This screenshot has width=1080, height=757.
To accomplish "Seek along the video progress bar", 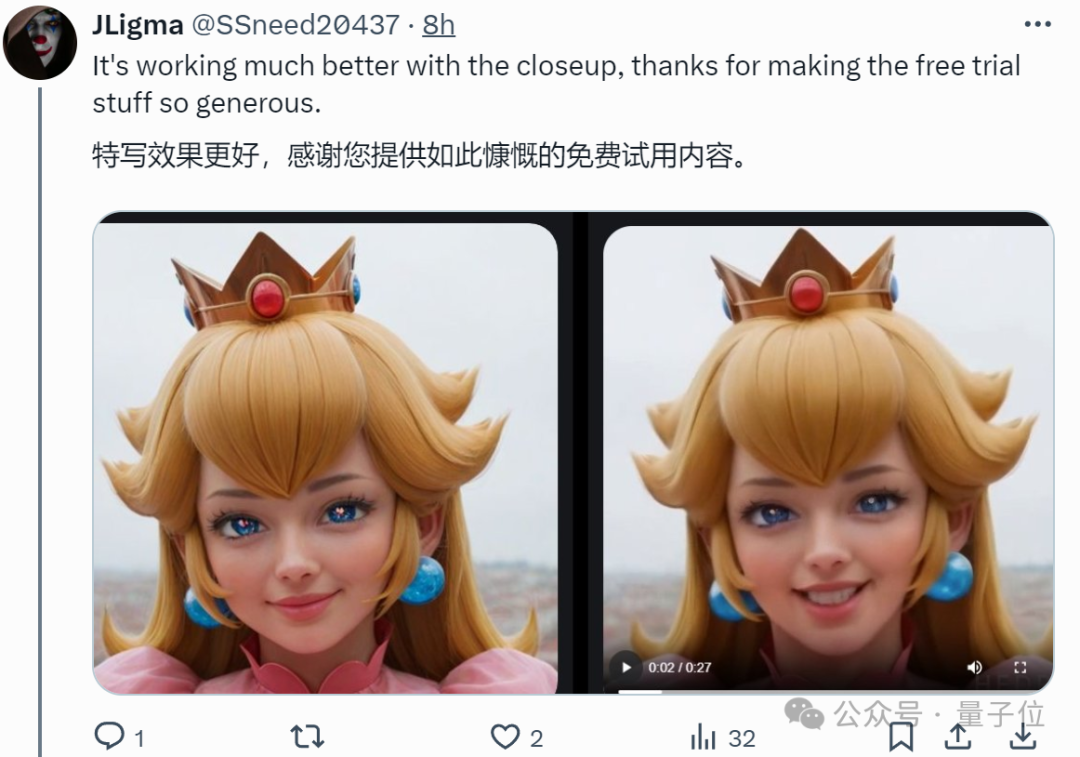I will (828, 691).
